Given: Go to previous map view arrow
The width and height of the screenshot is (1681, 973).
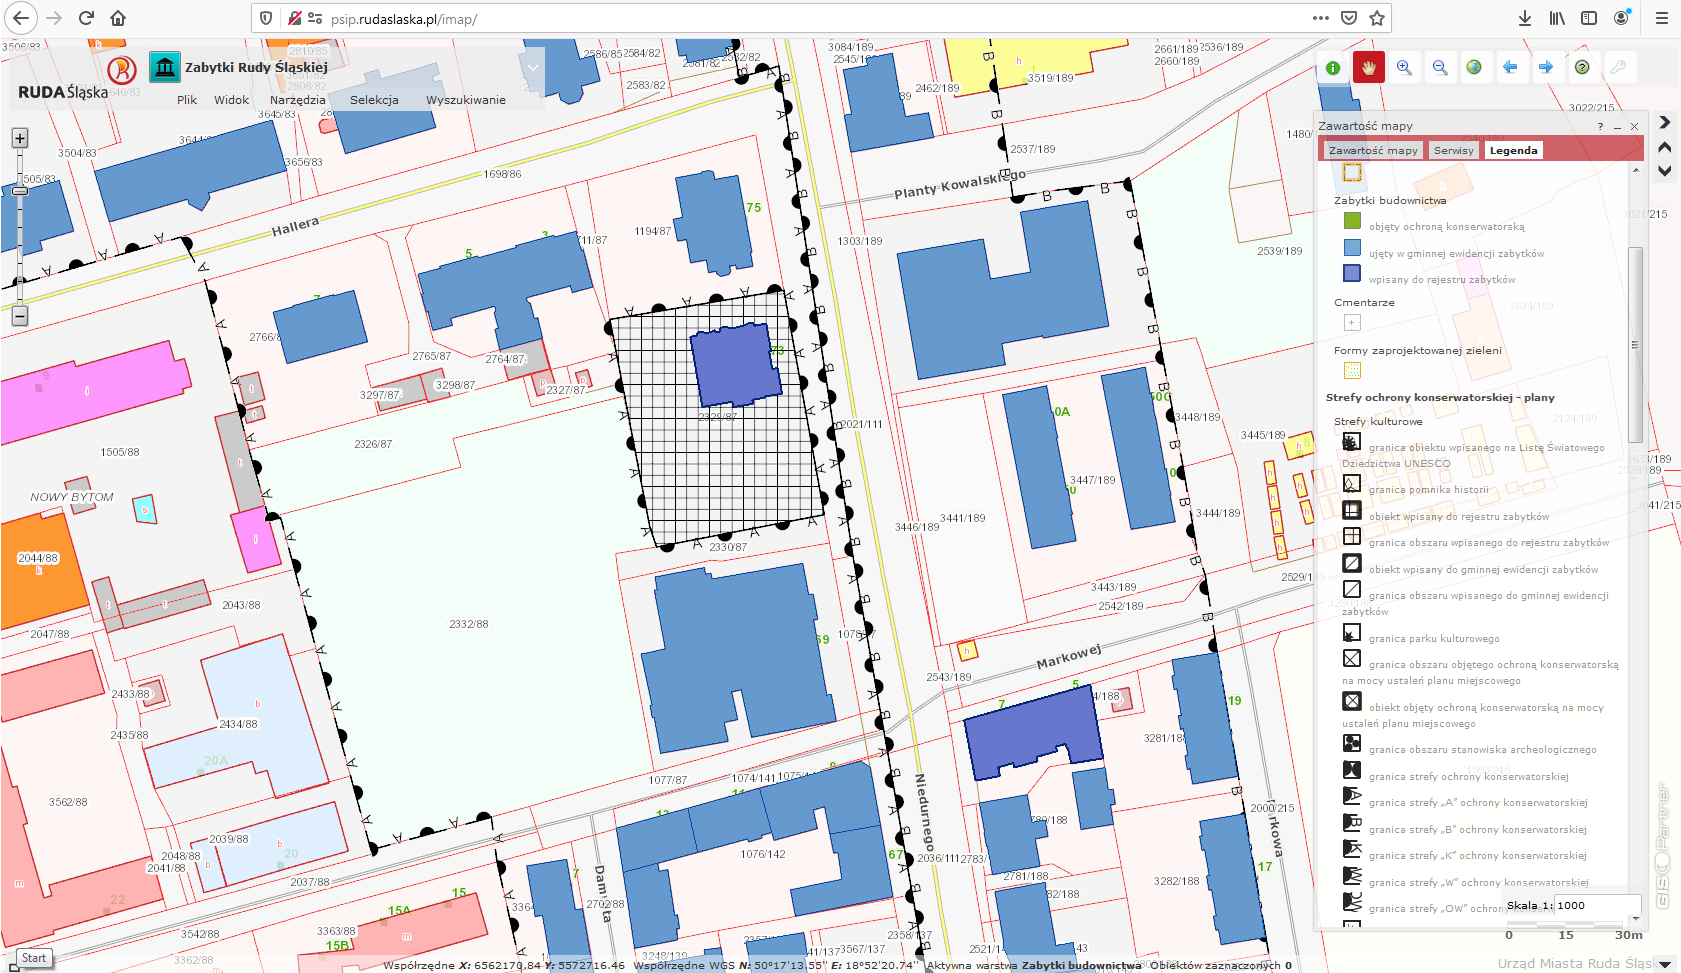Looking at the screenshot, I should (1510, 67).
